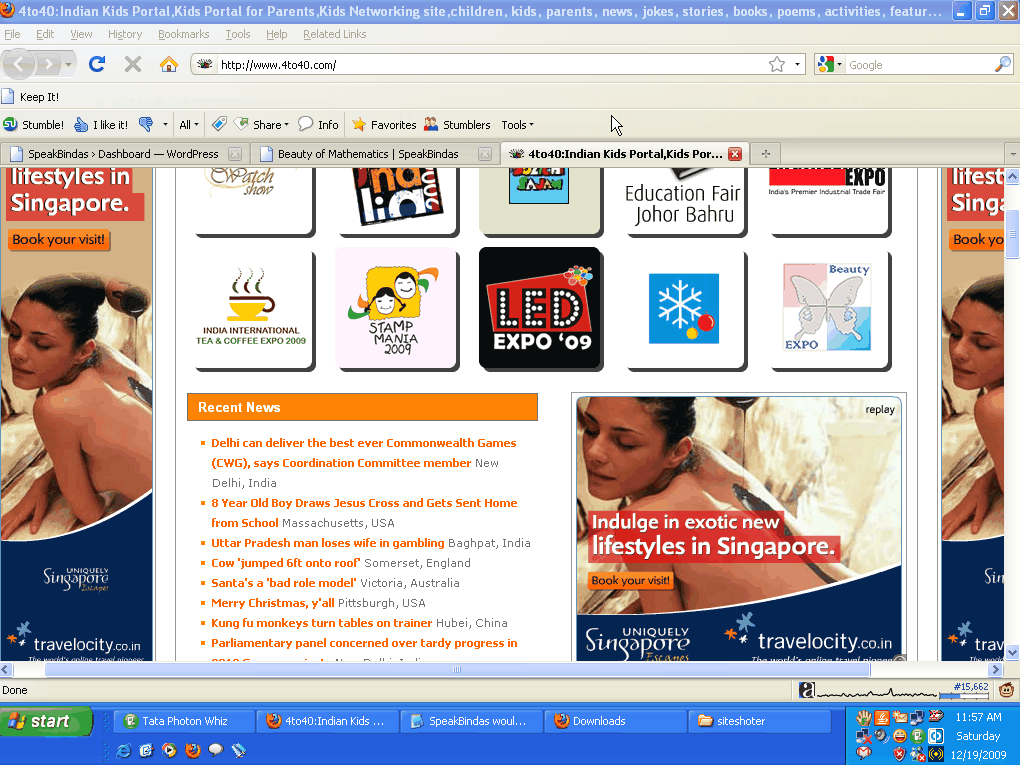Open the File menu

point(12,34)
